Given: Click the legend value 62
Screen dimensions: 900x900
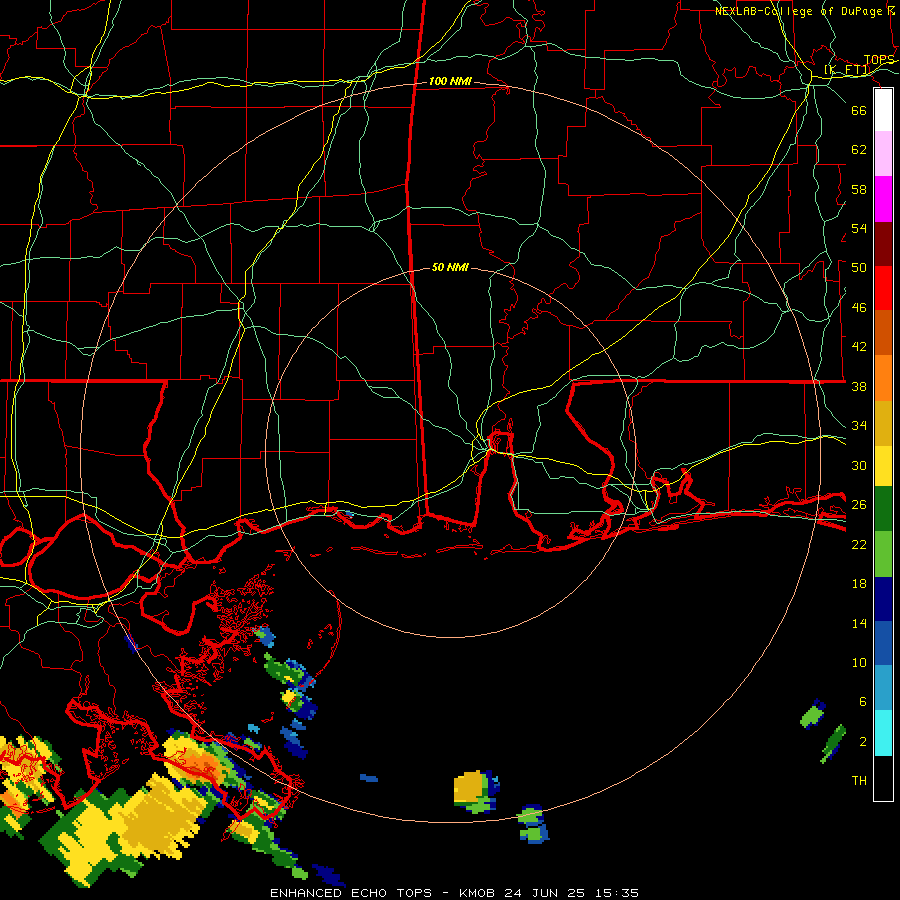Looking at the screenshot, I should click(859, 150).
